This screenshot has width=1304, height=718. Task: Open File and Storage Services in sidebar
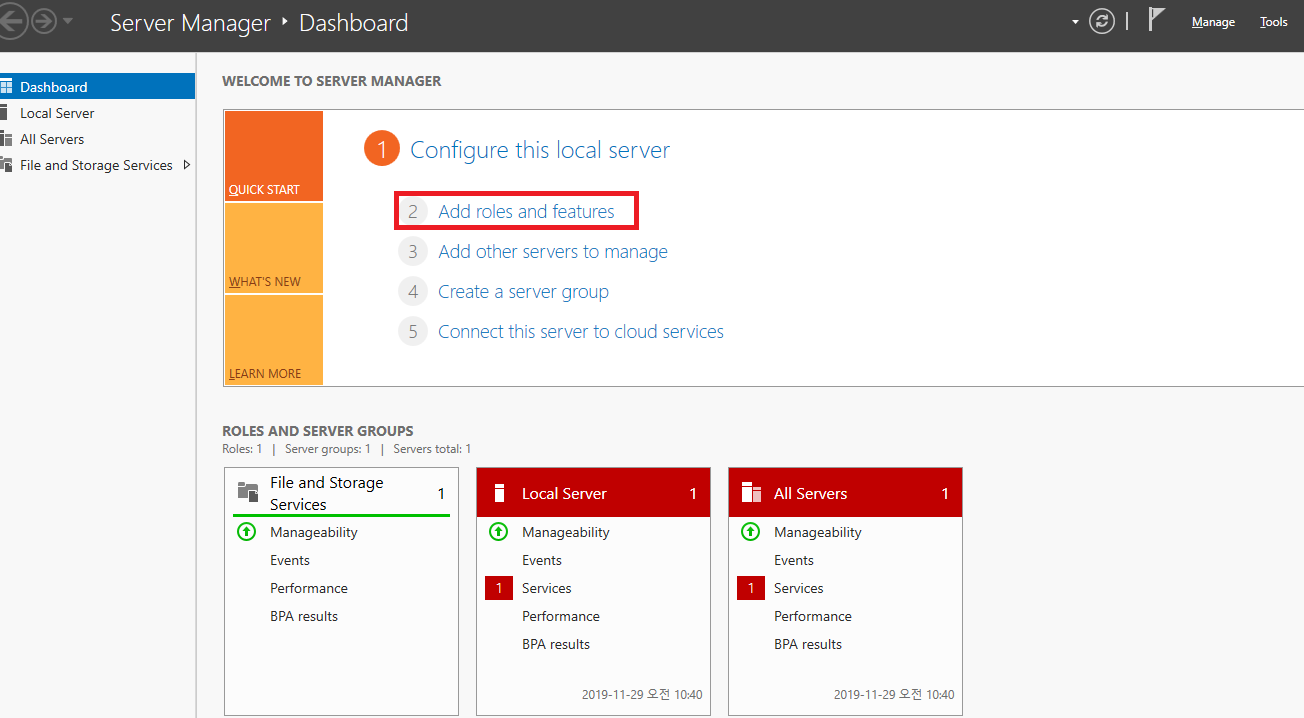point(97,165)
